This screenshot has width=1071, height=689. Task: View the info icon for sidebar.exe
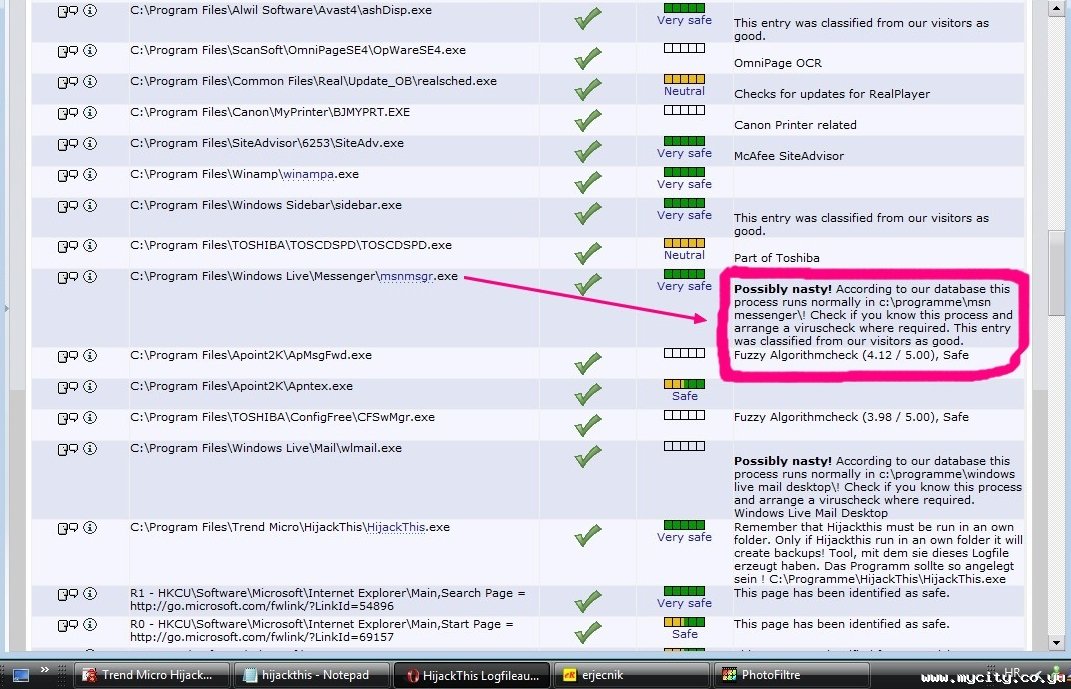point(90,206)
